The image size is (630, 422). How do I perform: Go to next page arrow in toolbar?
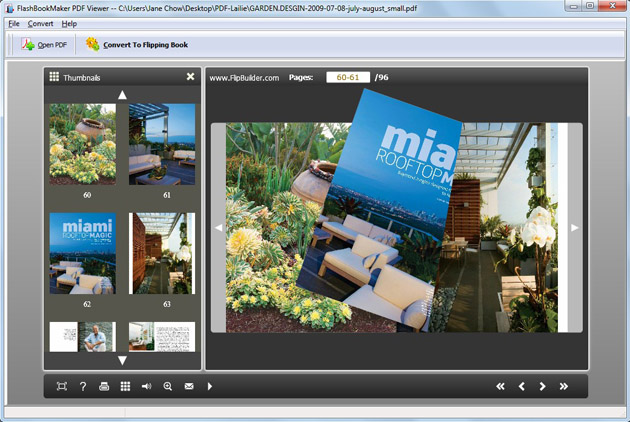point(543,386)
